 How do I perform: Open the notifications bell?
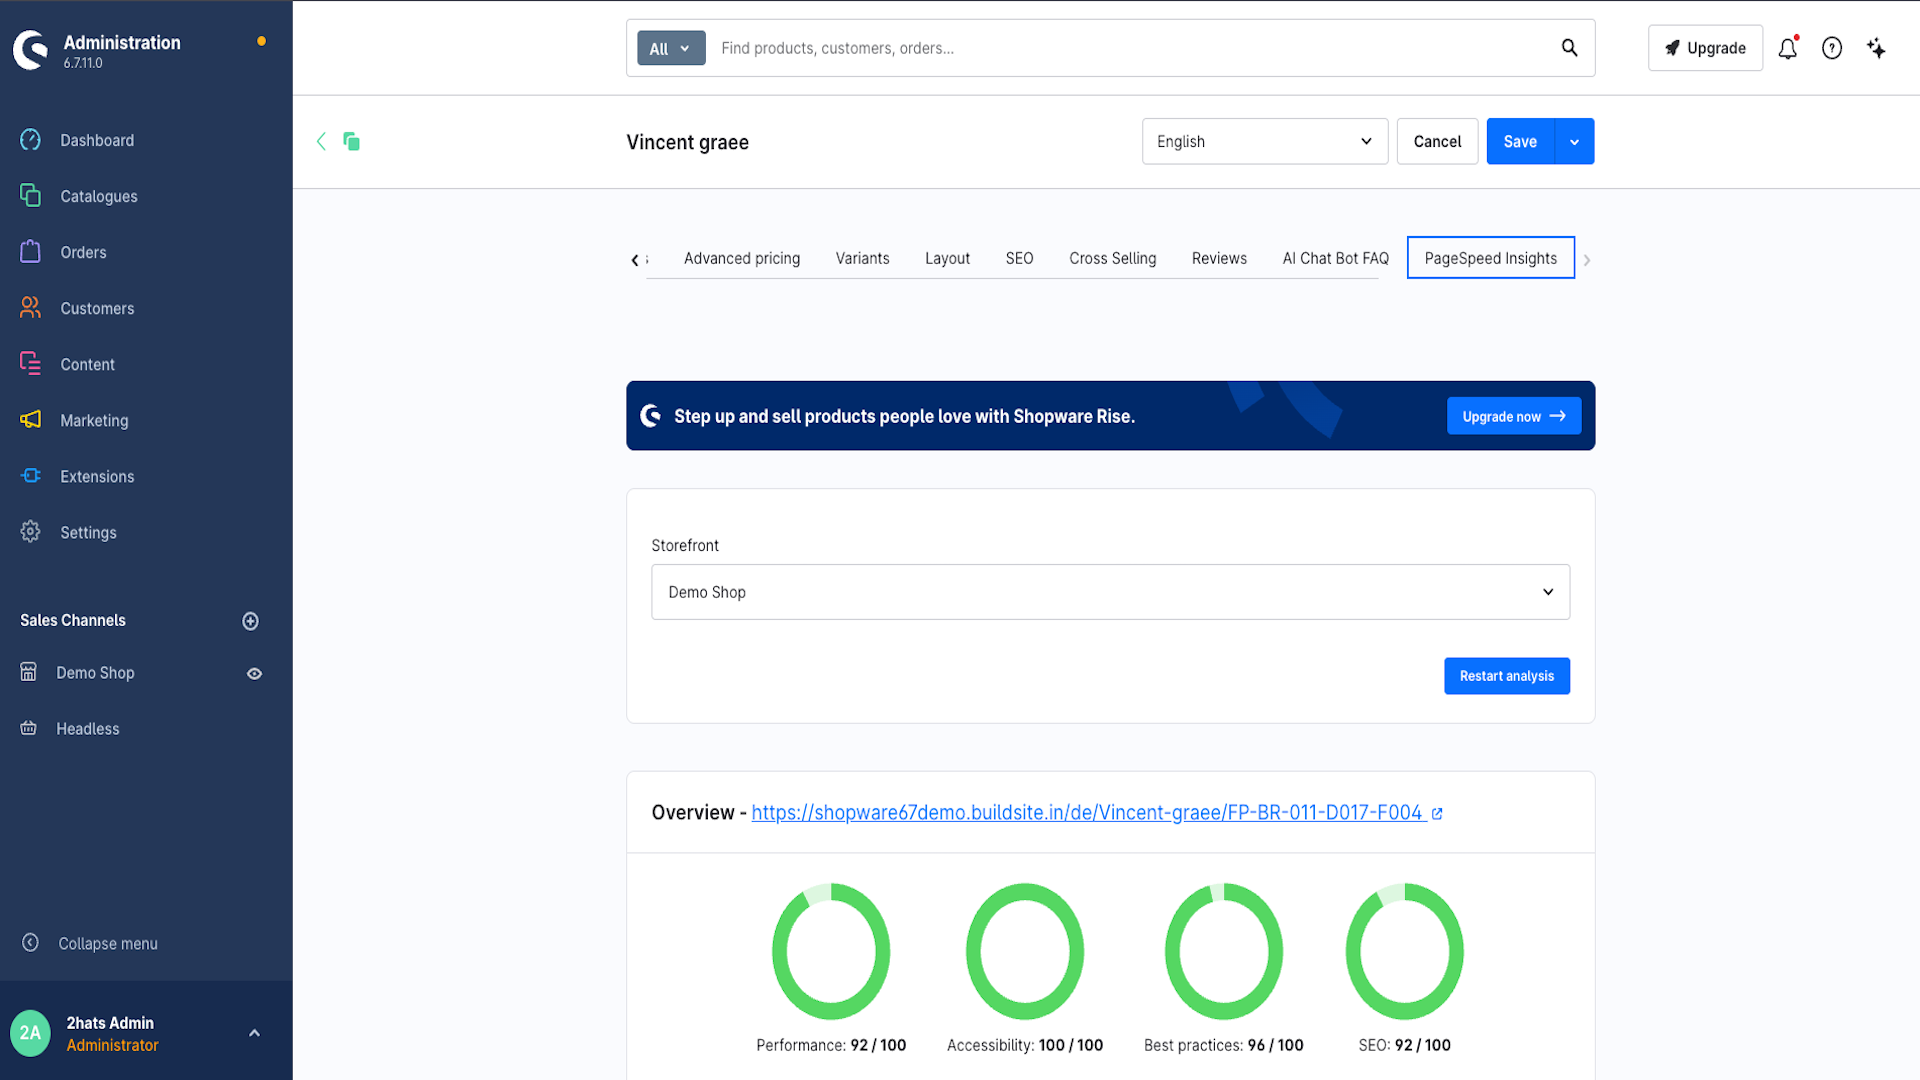point(1788,48)
